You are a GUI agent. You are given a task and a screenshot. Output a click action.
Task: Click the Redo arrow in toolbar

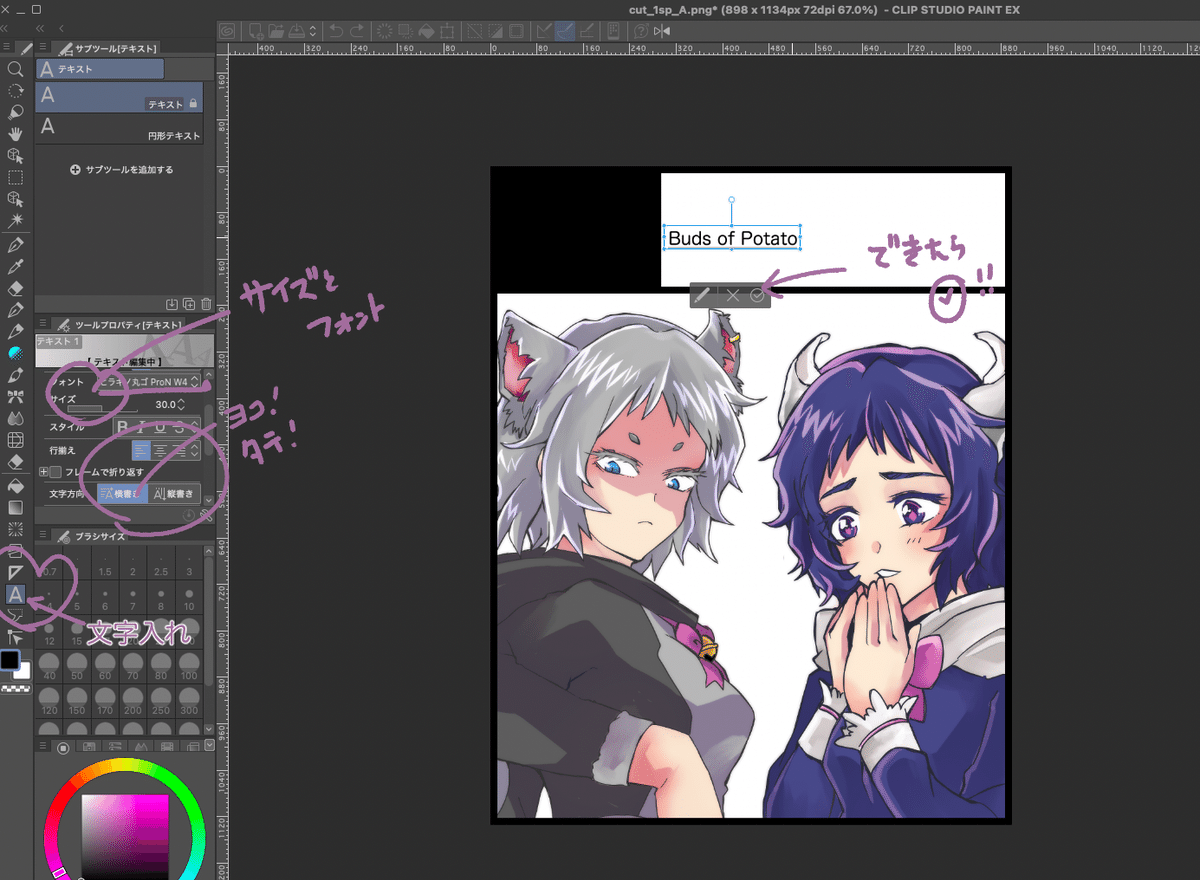coord(357,31)
